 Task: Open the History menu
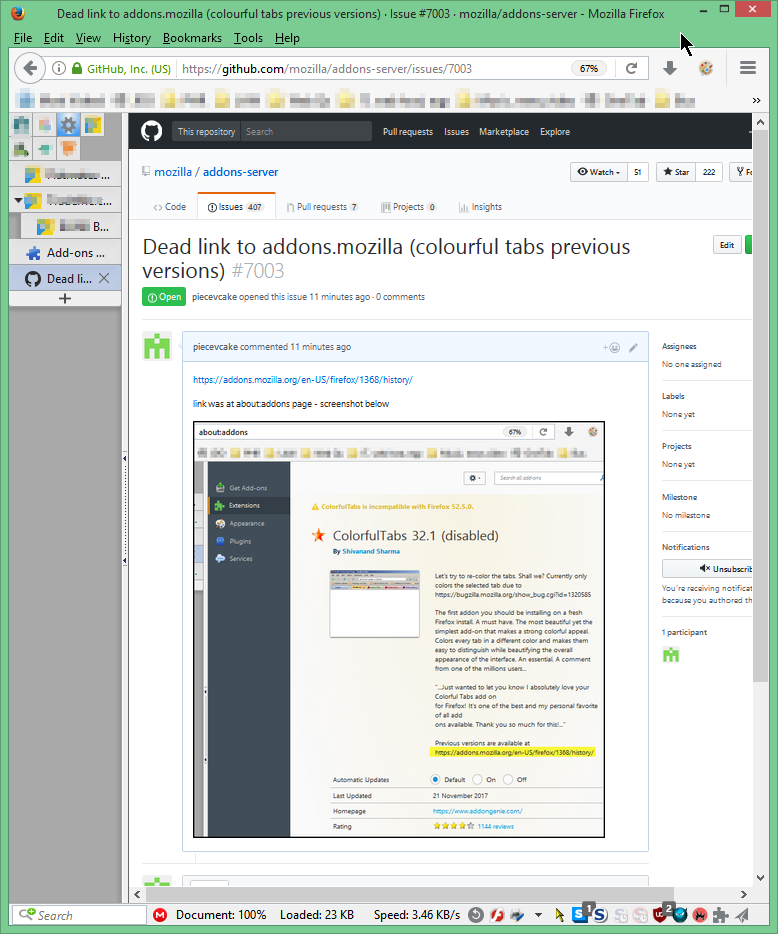coord(132,38)
